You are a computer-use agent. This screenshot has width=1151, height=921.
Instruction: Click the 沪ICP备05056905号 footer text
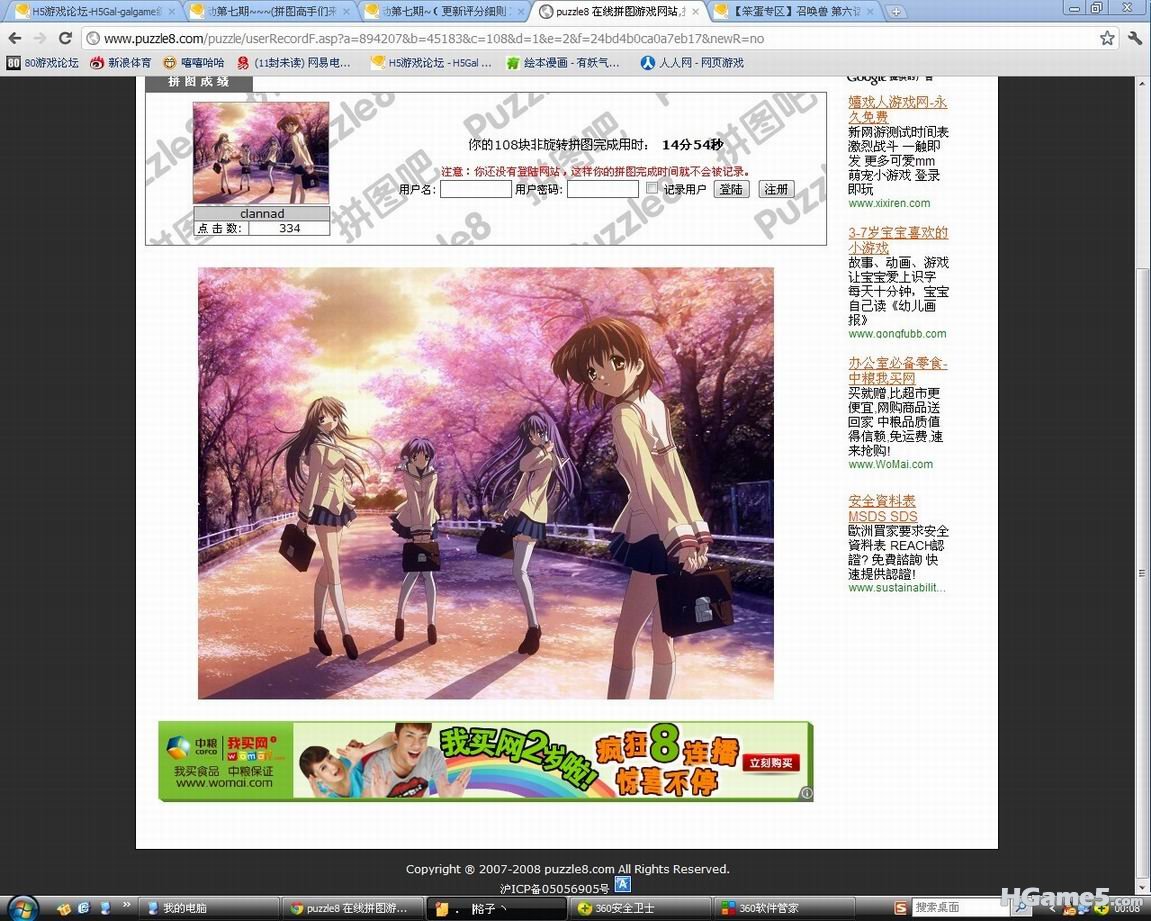click(554, 889)
